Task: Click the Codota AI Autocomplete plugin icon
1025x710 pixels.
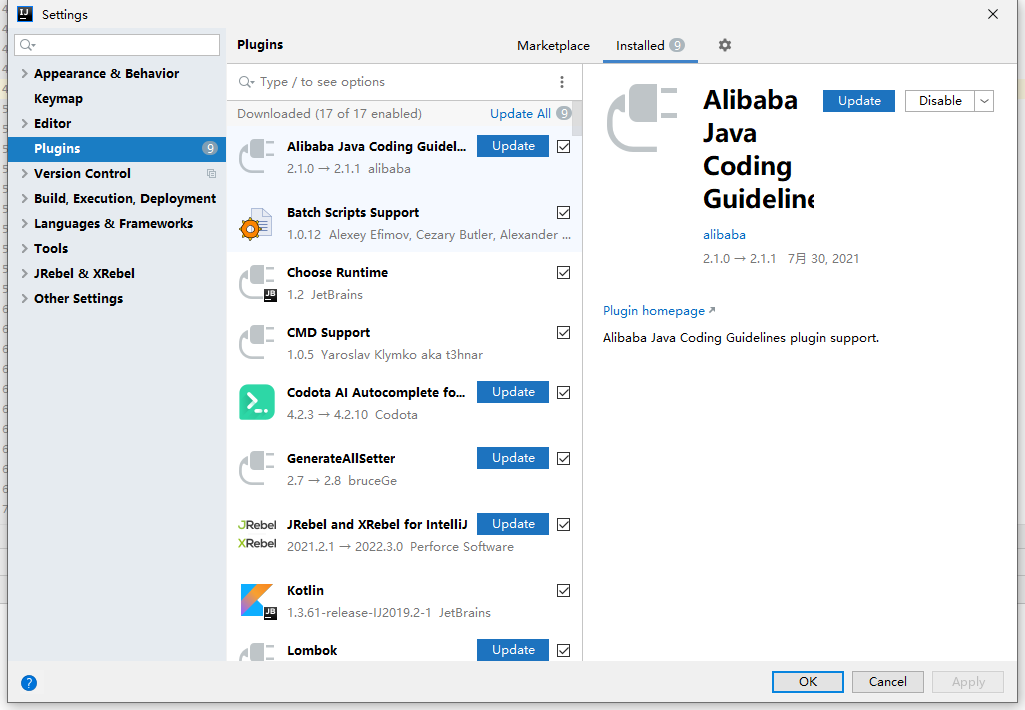Action: (x=257, y=402)
